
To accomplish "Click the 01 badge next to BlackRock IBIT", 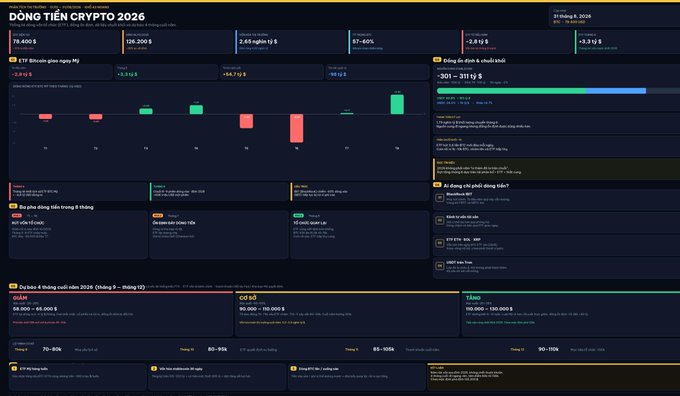I will point(439,197).
